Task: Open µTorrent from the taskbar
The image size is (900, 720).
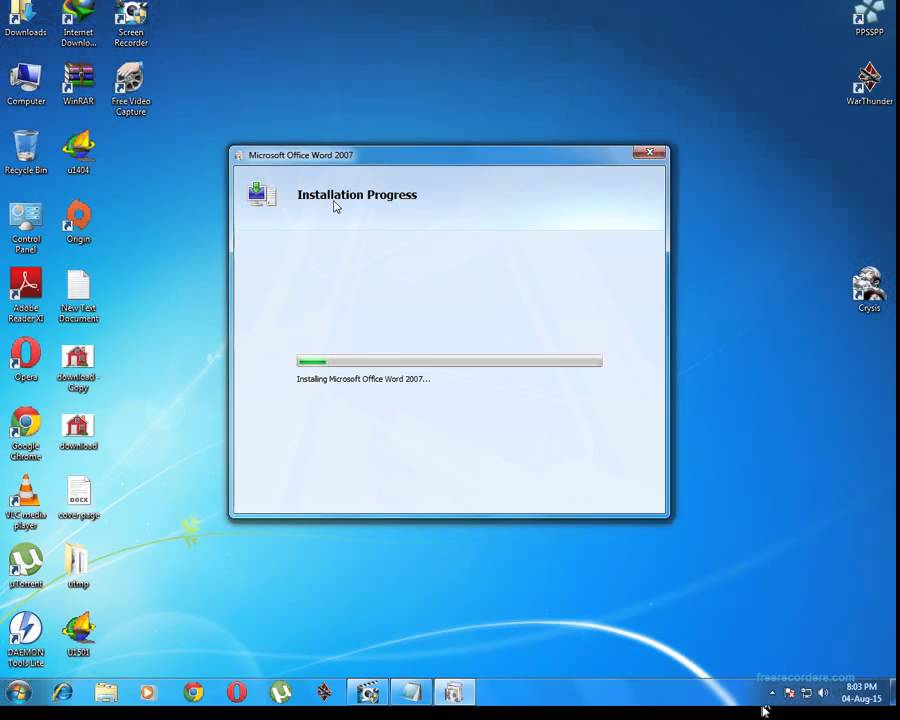Action: [280, 692]
